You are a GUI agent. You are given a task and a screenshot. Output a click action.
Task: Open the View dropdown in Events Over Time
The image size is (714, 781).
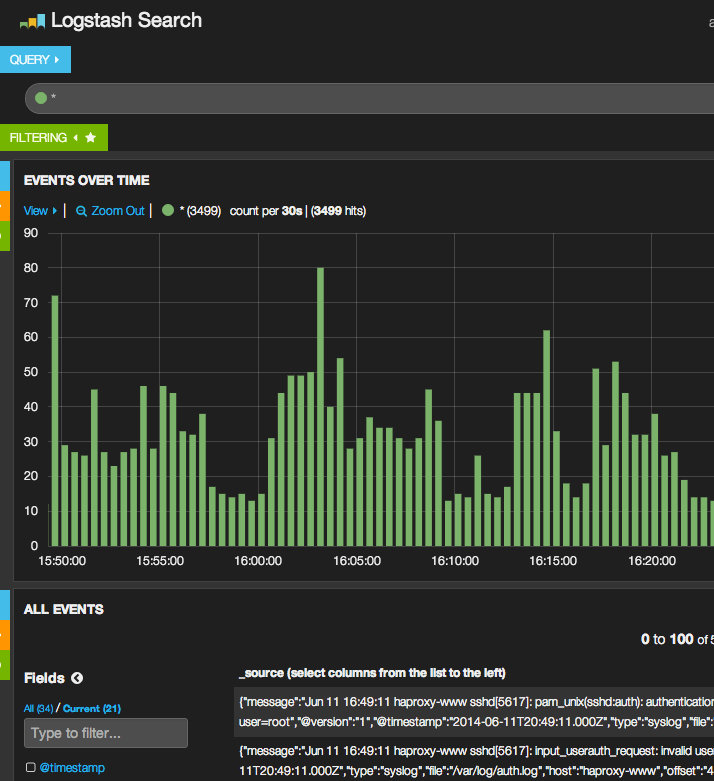pyautogui.click(x=40, y=211)
